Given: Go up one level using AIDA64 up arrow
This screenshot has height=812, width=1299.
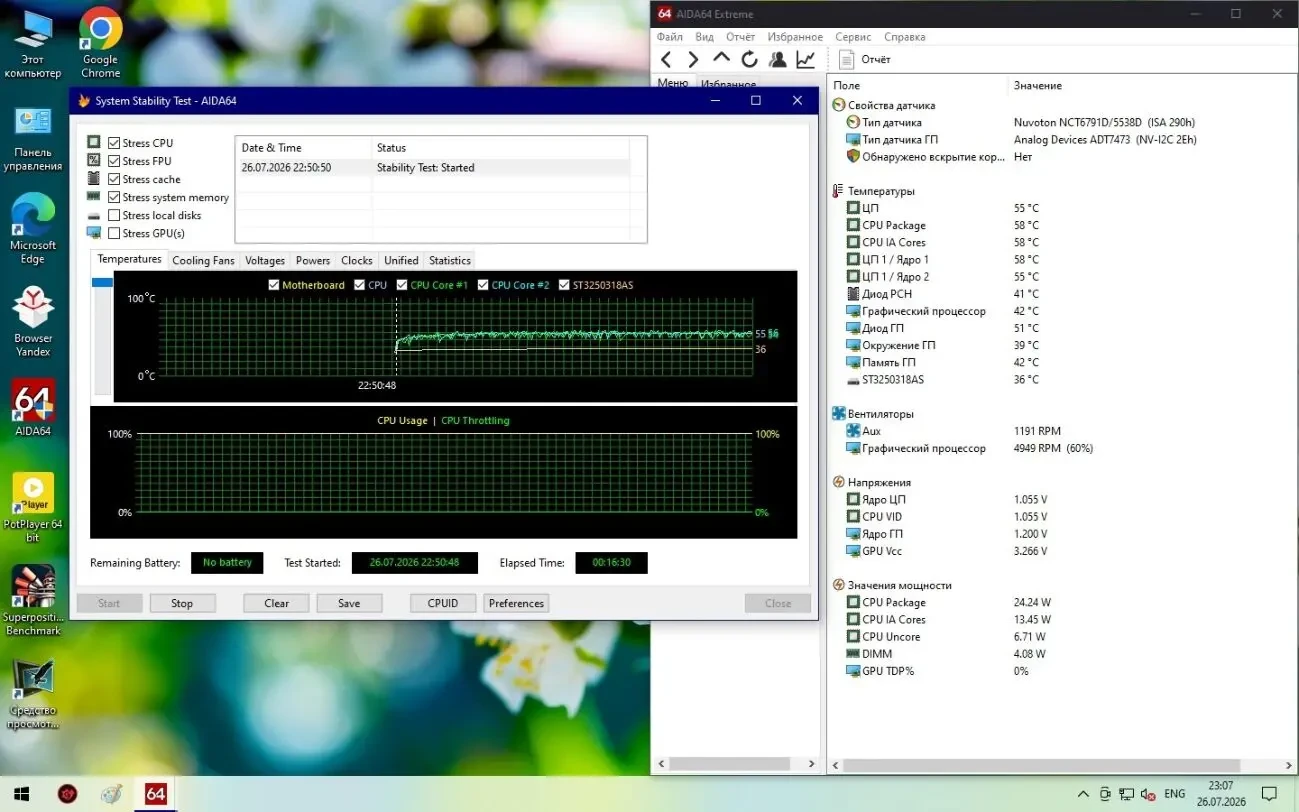Looking at the screenshot, I should [x=721, y=60].
